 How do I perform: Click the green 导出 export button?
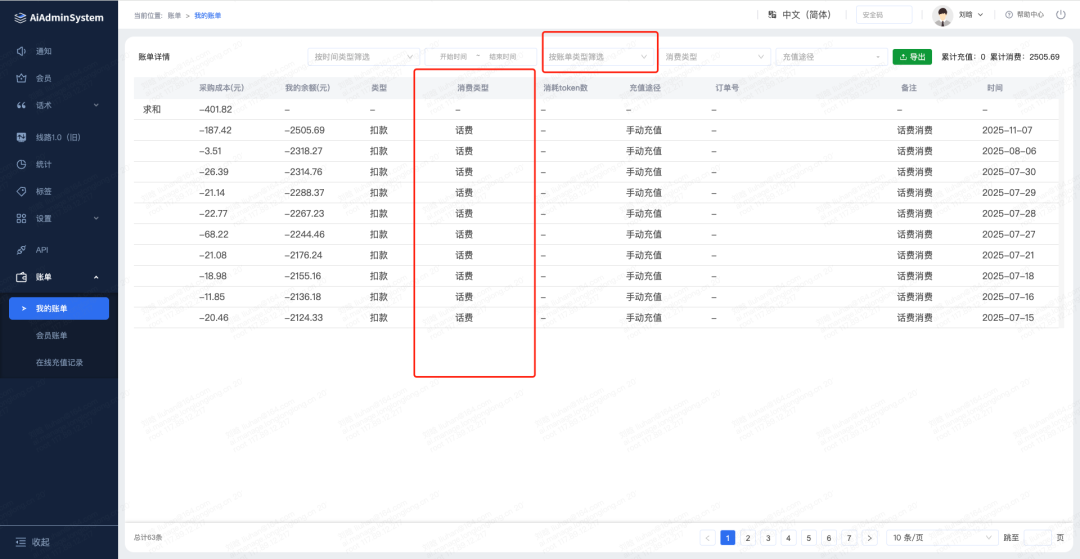point(912,57)
